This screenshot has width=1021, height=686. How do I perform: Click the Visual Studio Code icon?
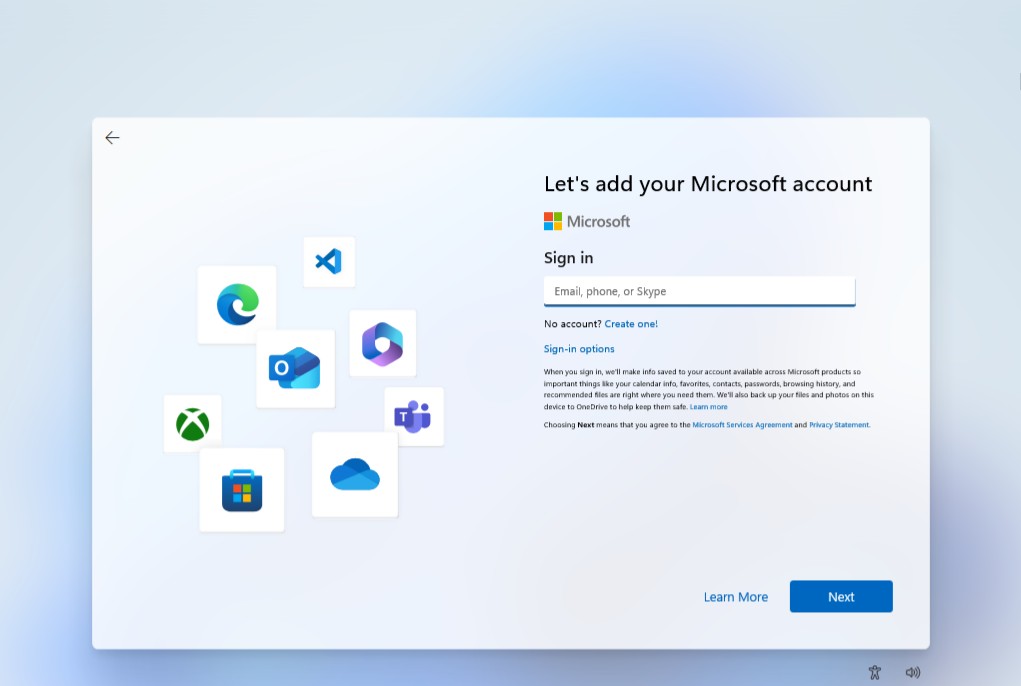[x=328, y=262]
